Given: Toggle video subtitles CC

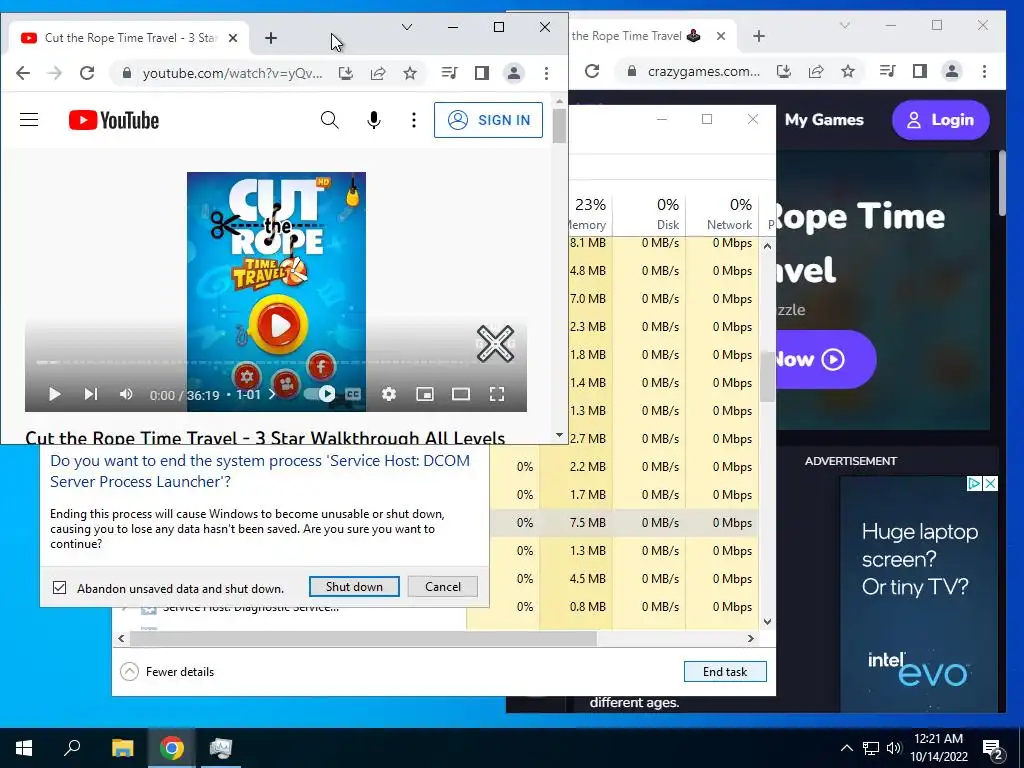Looking at the screenshot, I should 353,394.
